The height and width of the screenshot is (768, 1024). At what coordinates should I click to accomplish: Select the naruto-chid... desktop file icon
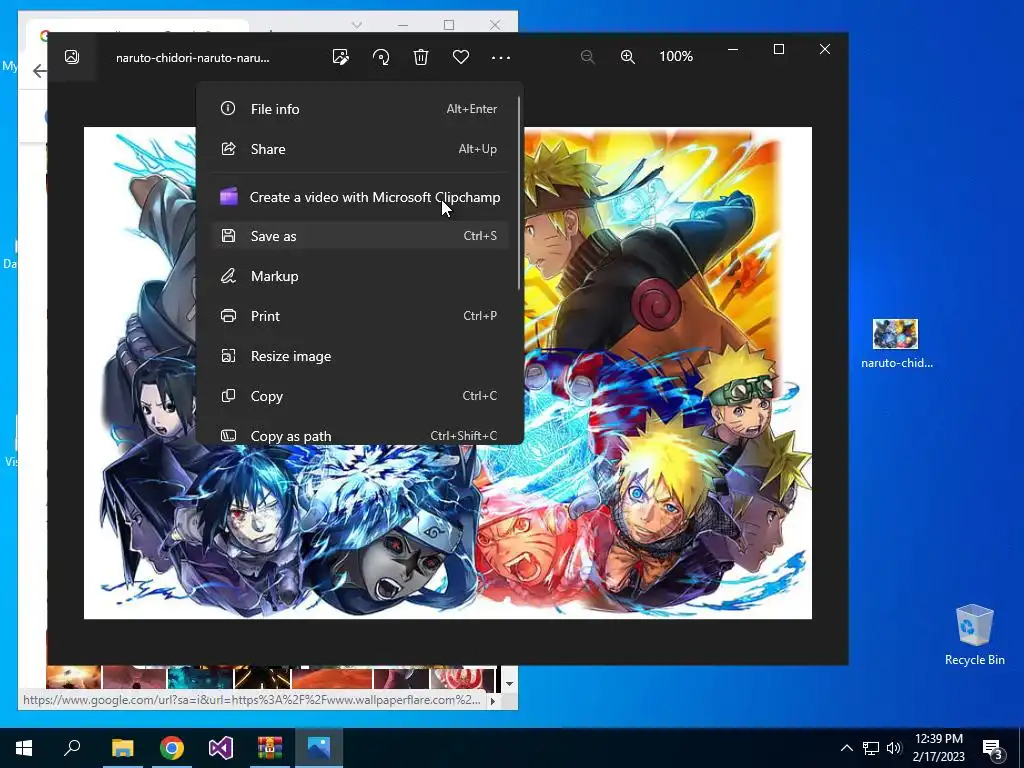tap(896, 345)
